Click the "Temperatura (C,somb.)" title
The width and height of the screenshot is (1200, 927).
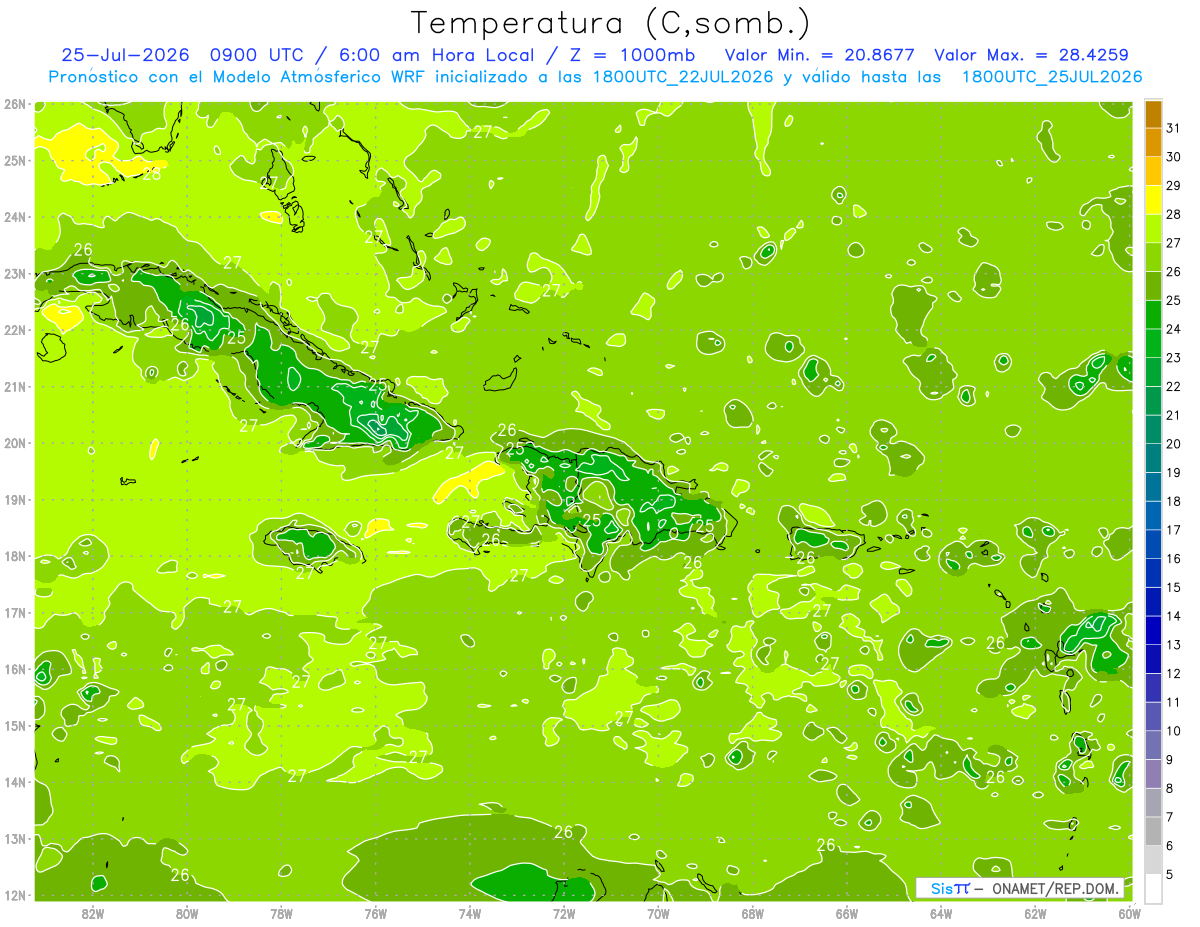point(610,24)
